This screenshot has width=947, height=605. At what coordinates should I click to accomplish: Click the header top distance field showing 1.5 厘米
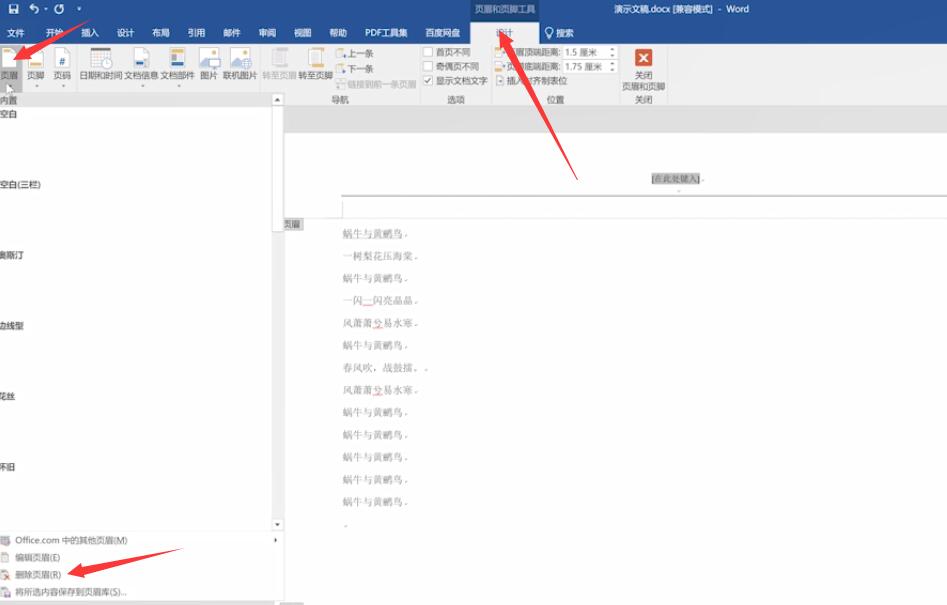[585, 53]
